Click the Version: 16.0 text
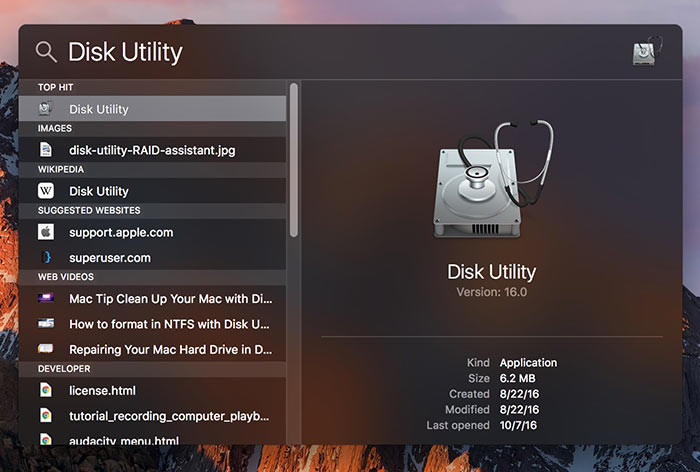This screenshot has width=700, height=472. click(x=492, y=292)
